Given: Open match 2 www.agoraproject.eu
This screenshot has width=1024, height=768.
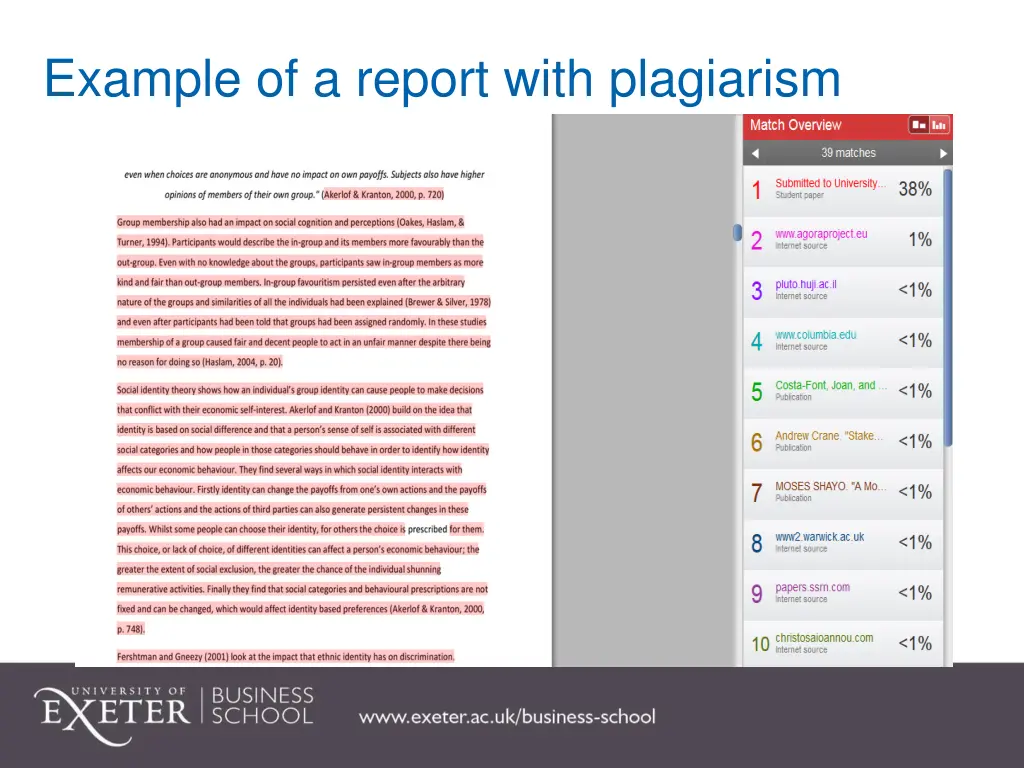Looking at the screenshot, I should pos(843,240).
